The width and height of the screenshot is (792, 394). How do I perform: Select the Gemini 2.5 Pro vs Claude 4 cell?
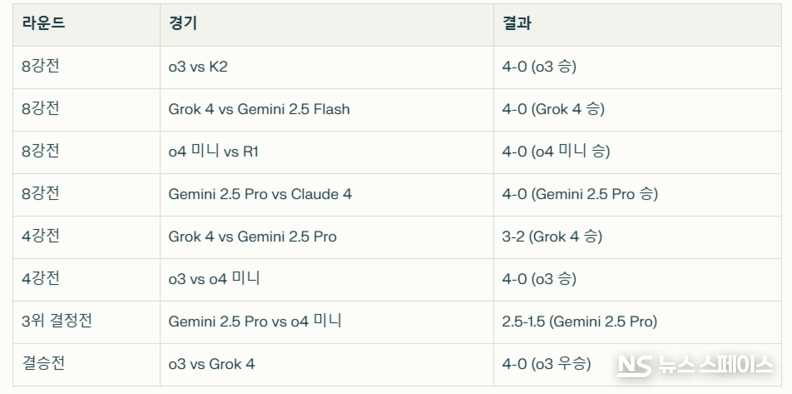(x=327, y=195)
